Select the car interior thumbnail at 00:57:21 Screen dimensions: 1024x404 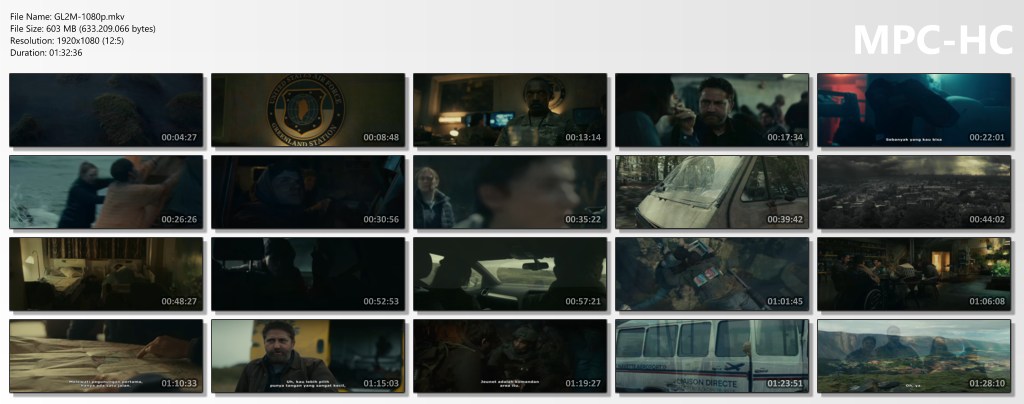pyautogui.click(x=510, y=274)
